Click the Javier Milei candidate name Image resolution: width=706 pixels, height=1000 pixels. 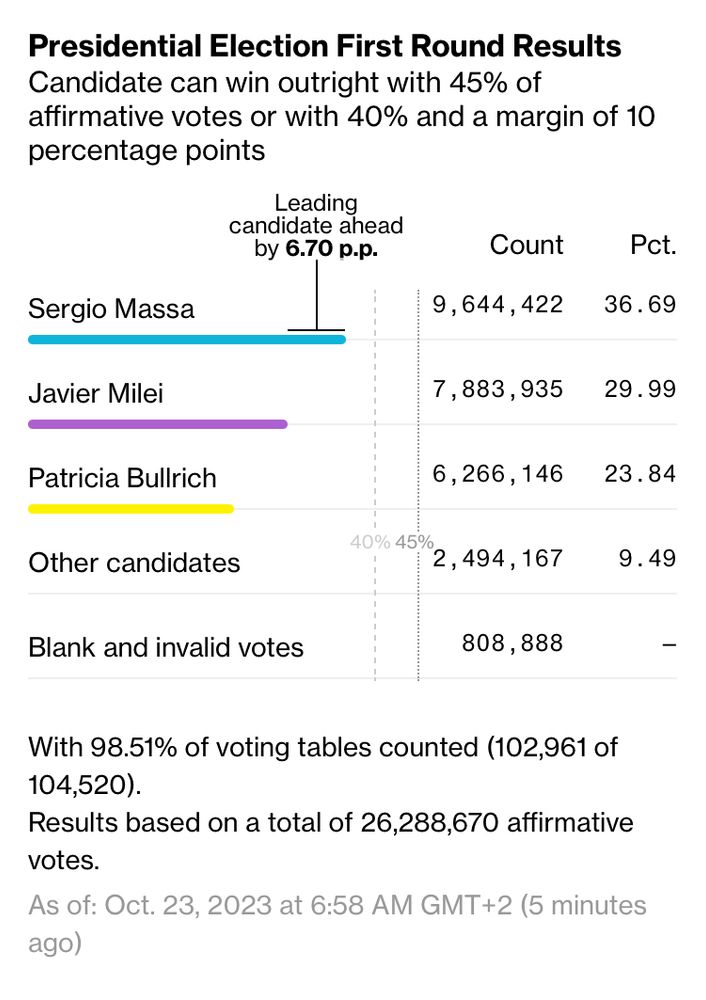point(96,393)
